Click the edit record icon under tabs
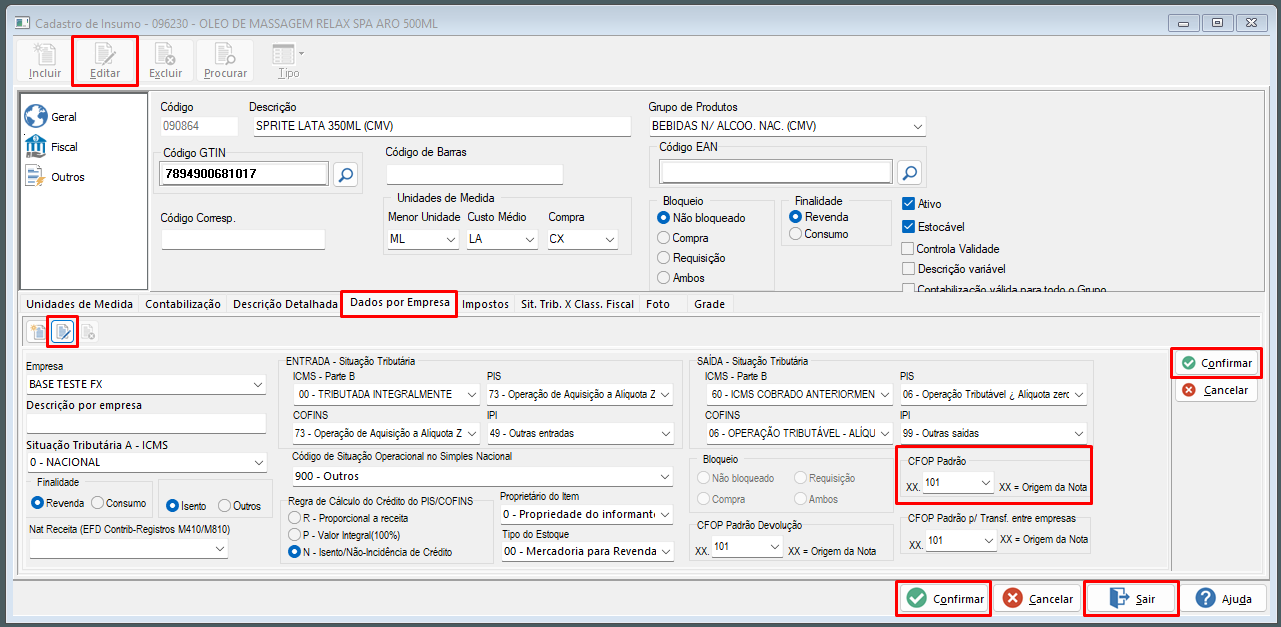 coord(63,332)
